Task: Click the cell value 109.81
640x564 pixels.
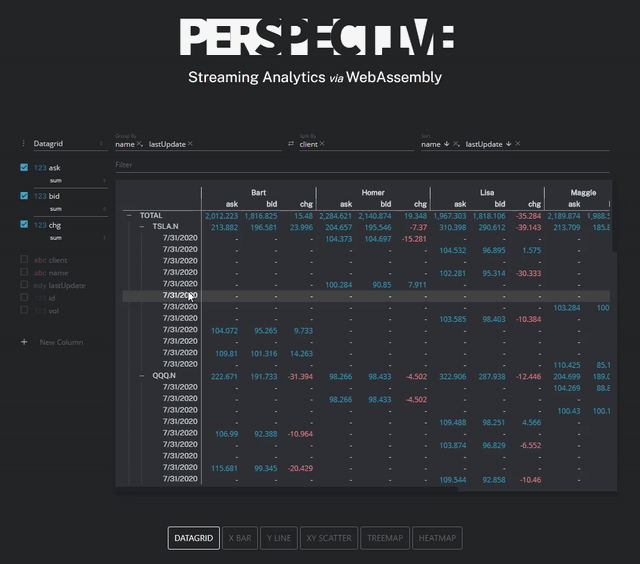Action: tap(226, 353)
